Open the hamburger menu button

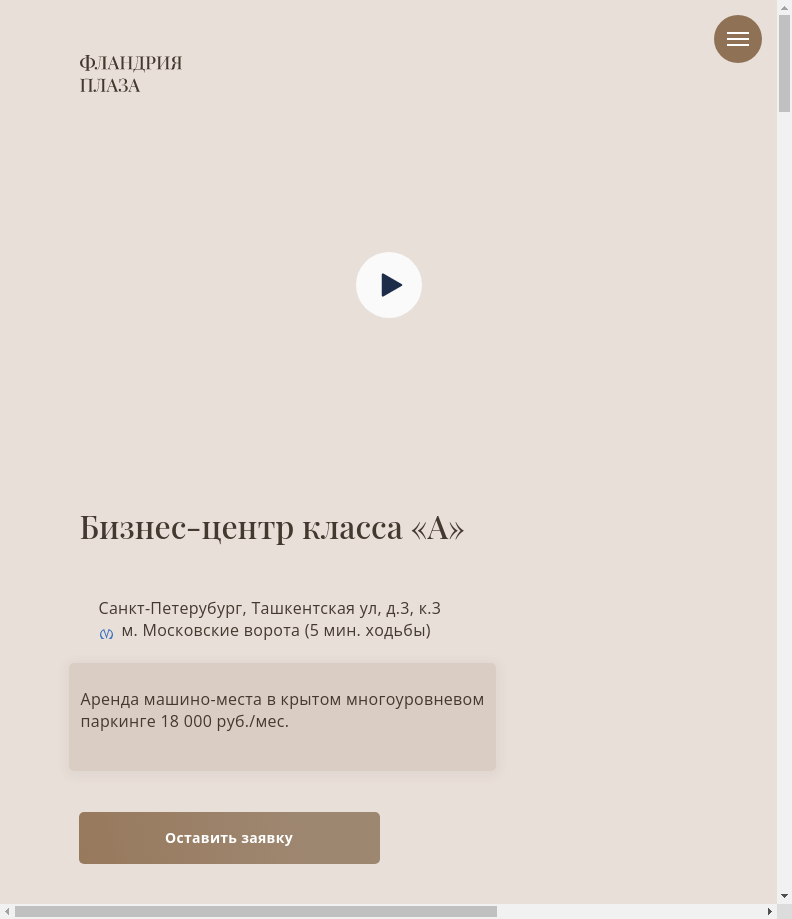pos(737,39)
